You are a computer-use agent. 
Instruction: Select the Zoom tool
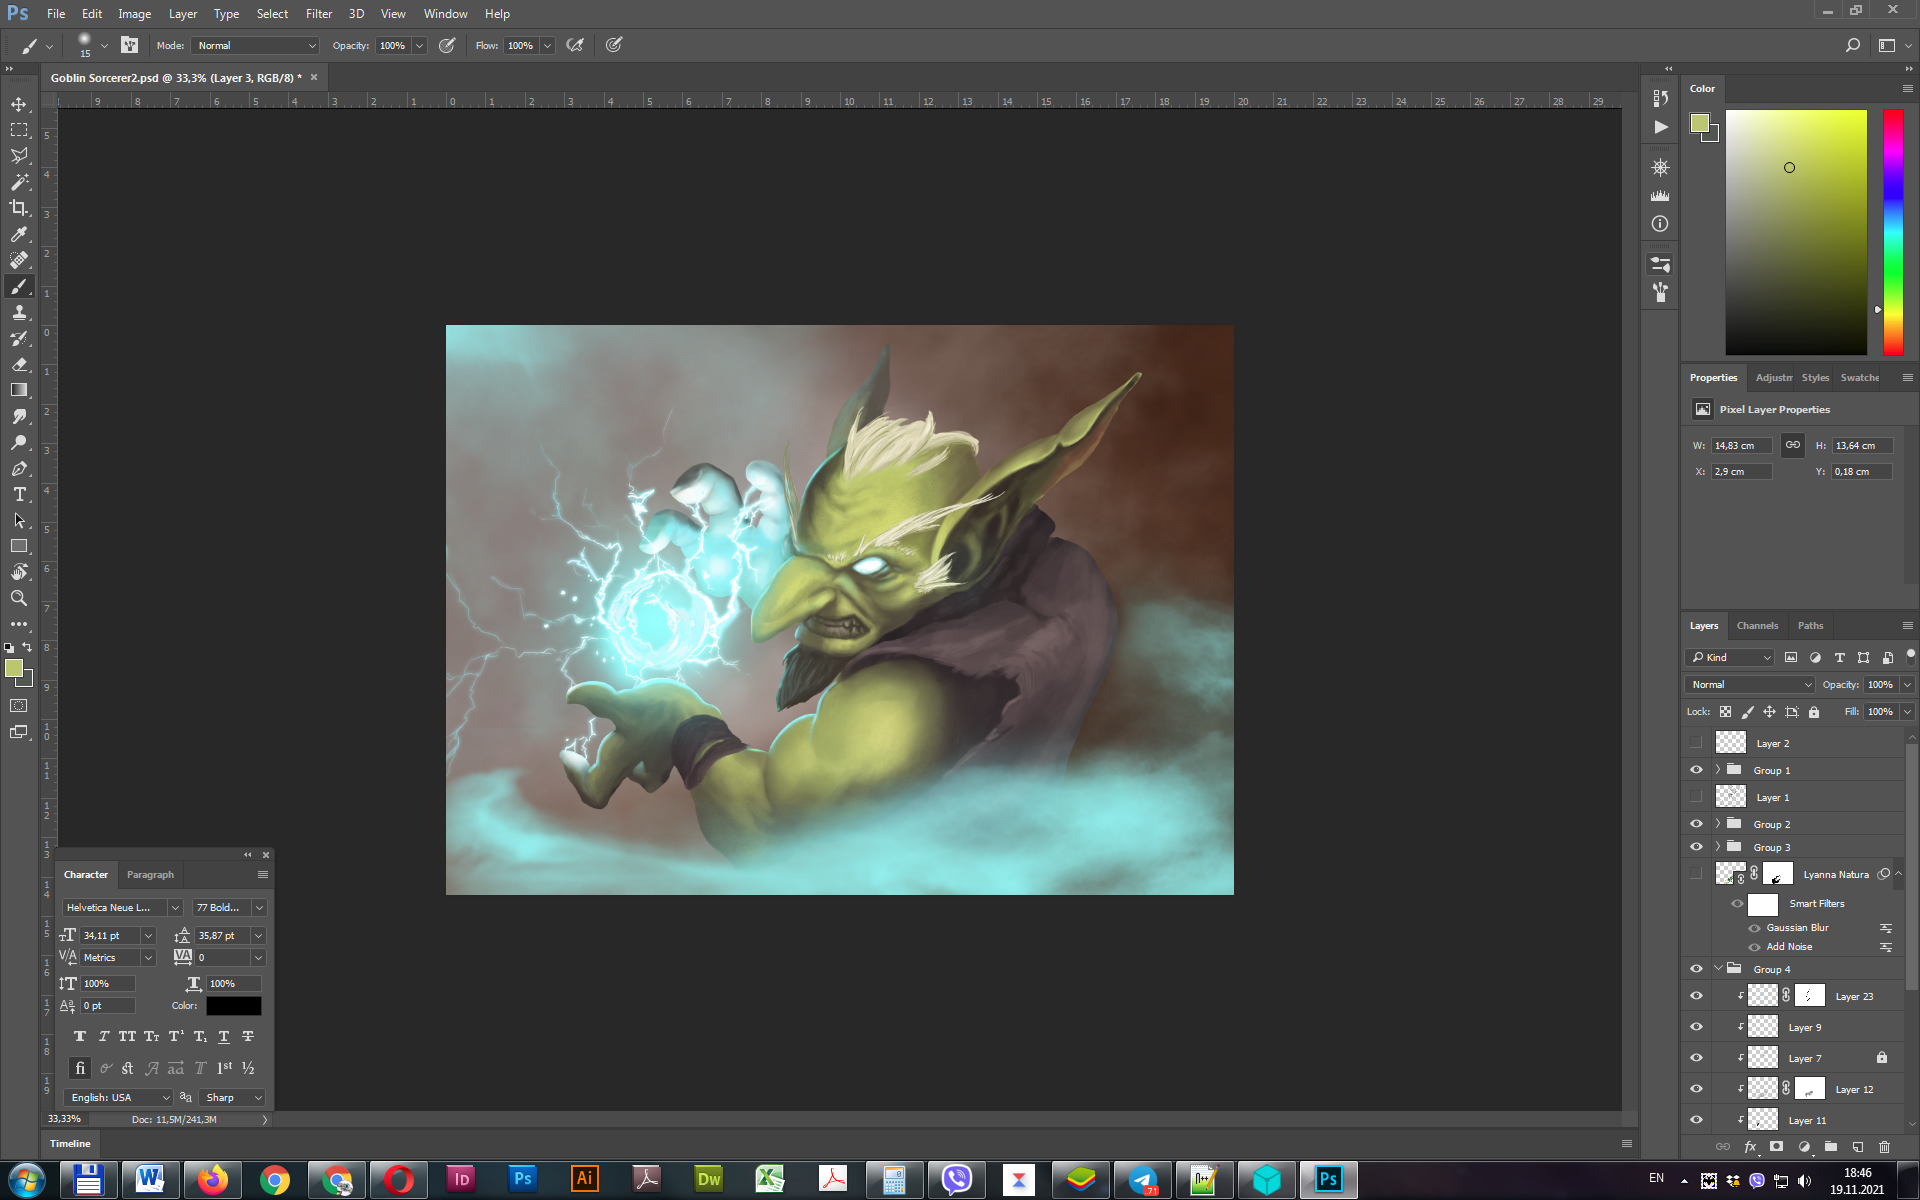coord(19,598)
